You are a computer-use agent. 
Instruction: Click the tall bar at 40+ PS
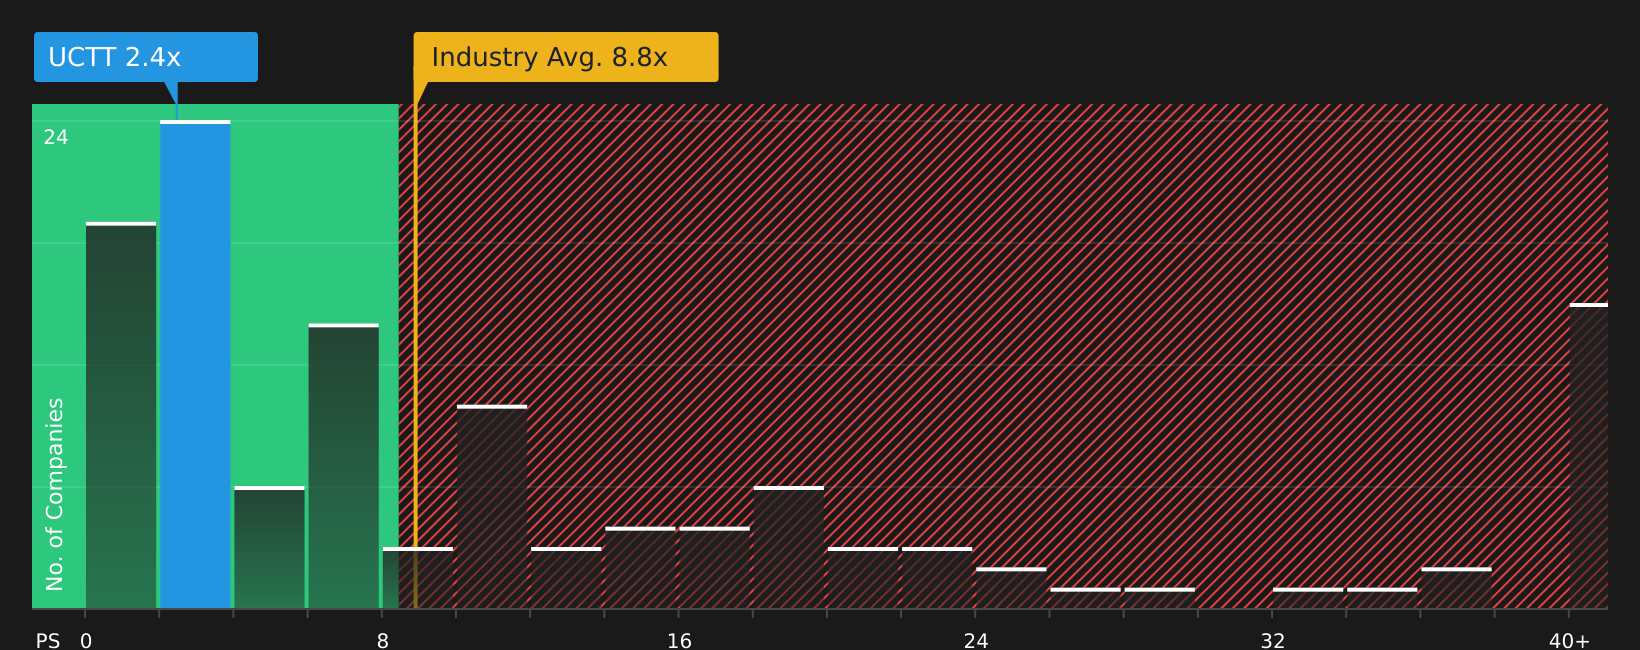tap(1589, 456)
